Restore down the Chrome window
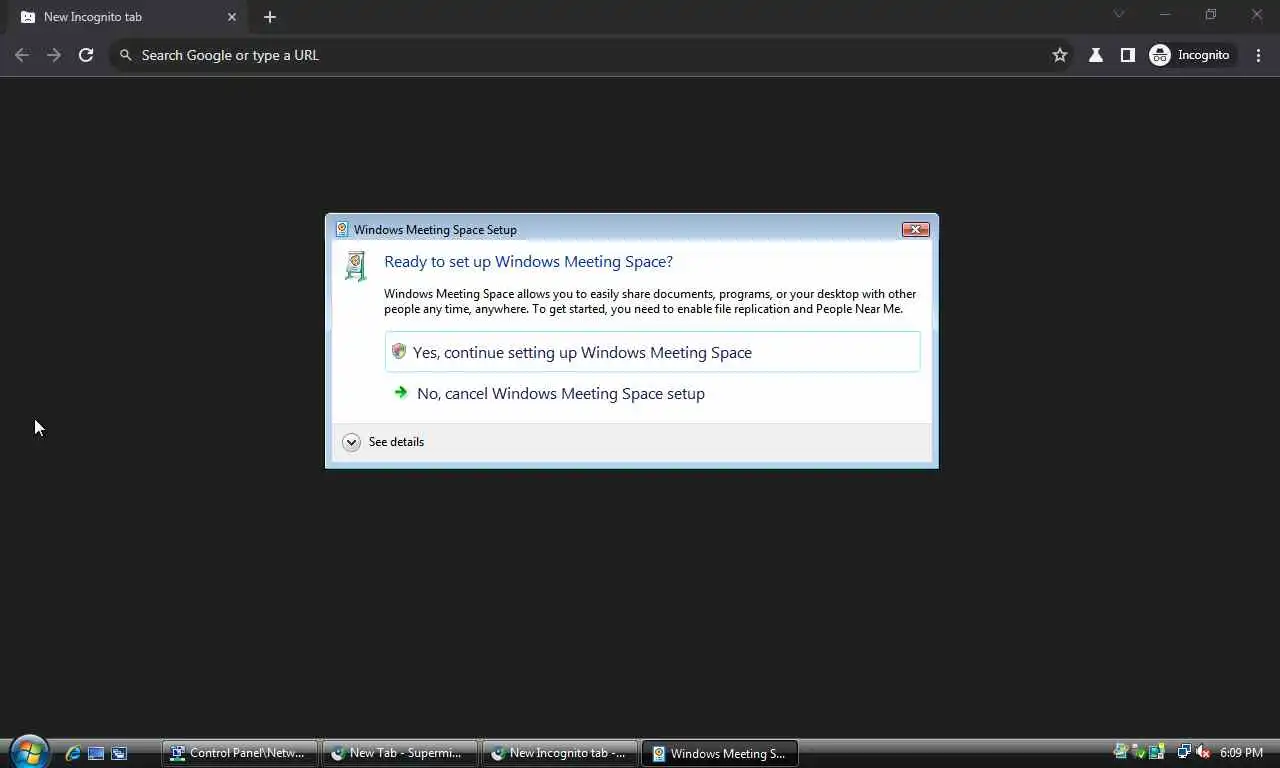The width and height of the screenshot is (1280, 768). pyautogui.click(x=1211, y=14)
